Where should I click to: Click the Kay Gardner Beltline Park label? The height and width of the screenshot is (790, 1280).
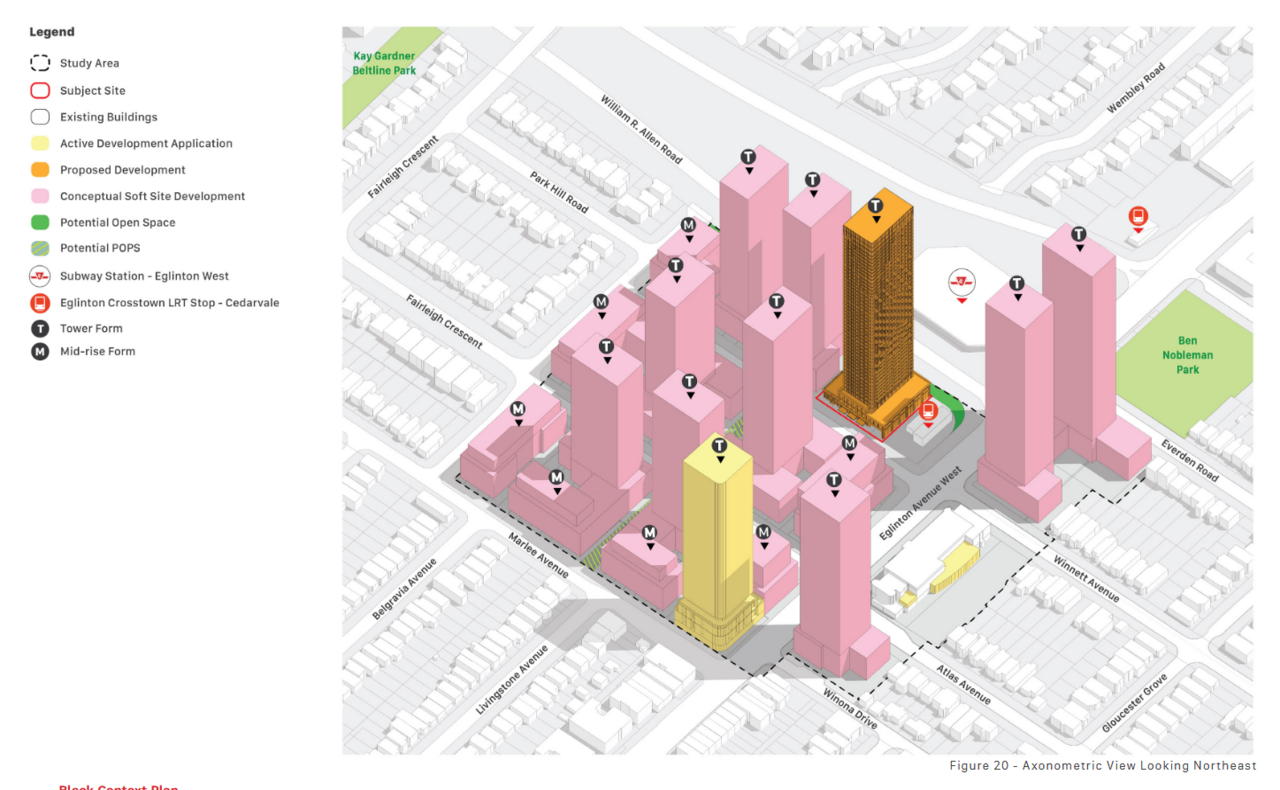383,64
